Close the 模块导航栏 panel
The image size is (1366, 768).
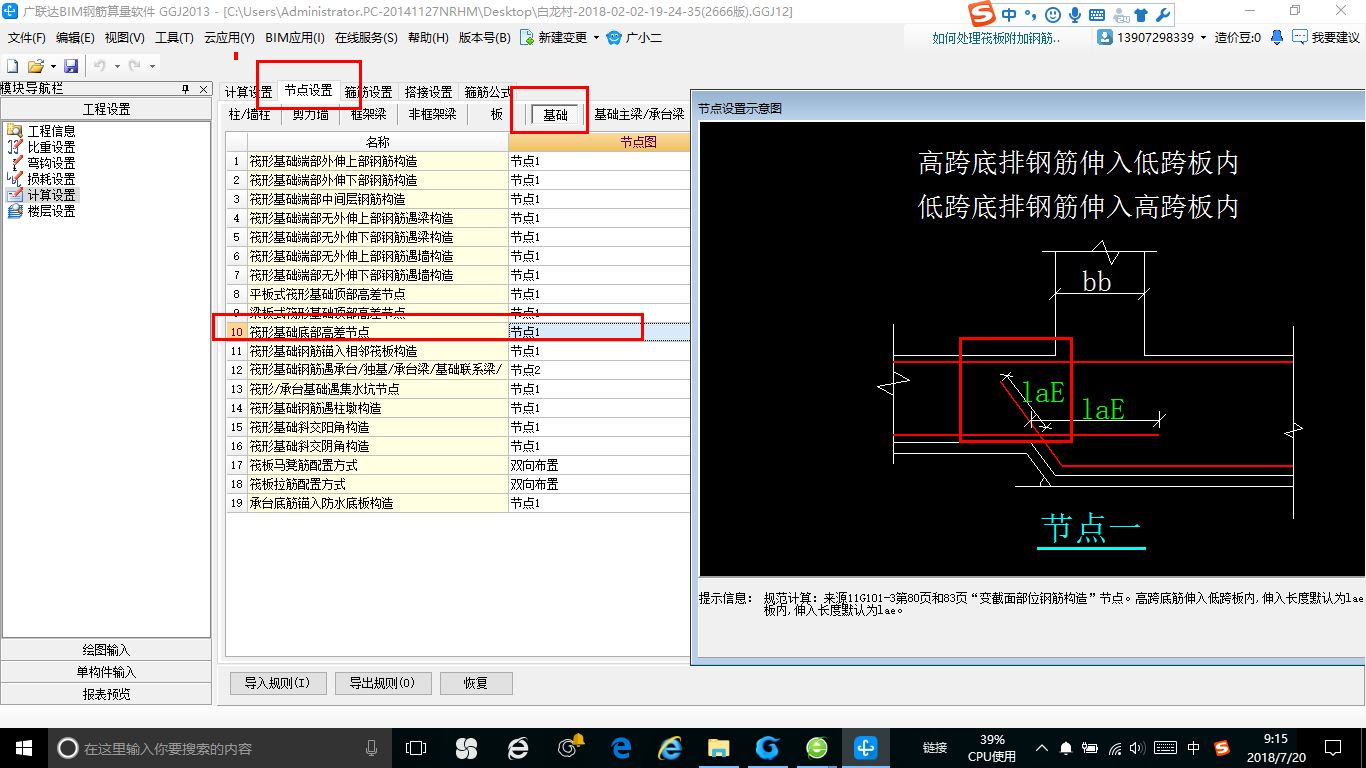click(203, 89)
